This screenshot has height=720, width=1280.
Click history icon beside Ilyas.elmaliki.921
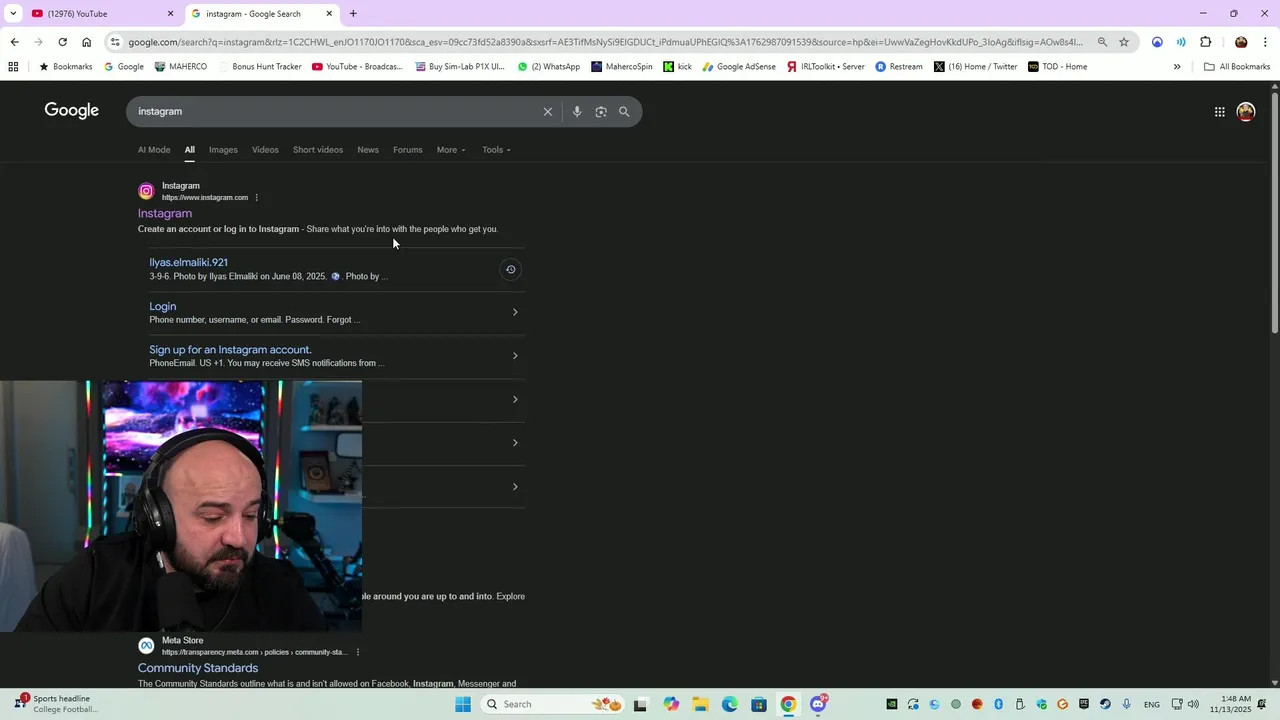point(510,269)
